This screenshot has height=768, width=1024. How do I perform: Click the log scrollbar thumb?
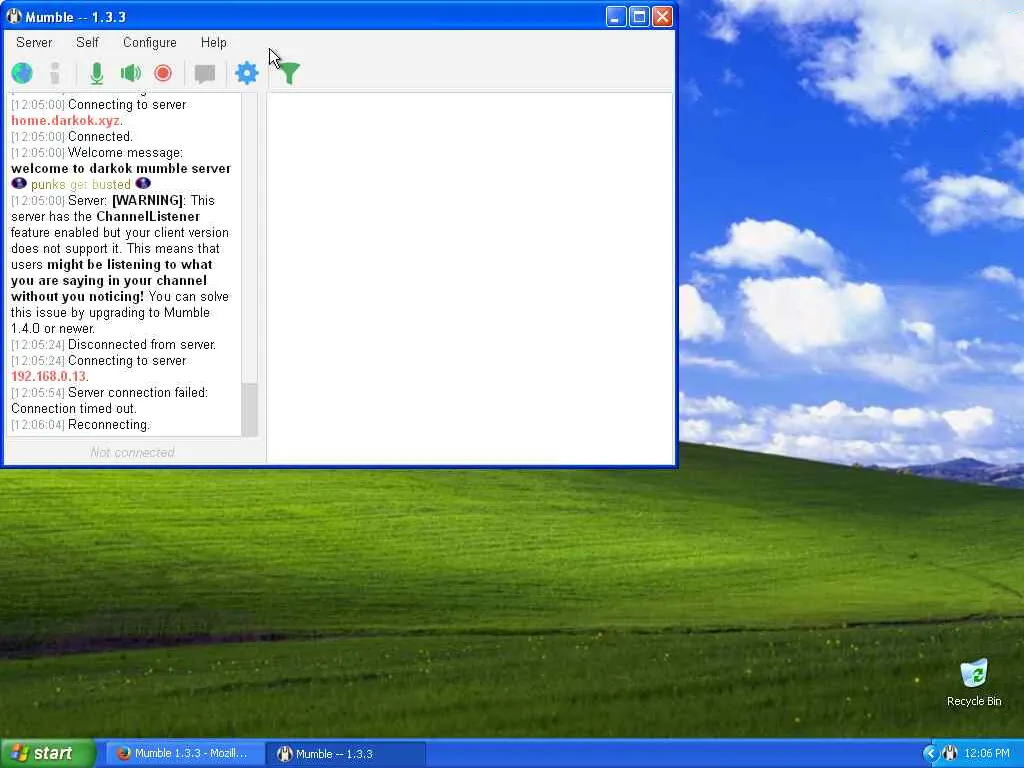pyautogui.click(x=249, y=409)
